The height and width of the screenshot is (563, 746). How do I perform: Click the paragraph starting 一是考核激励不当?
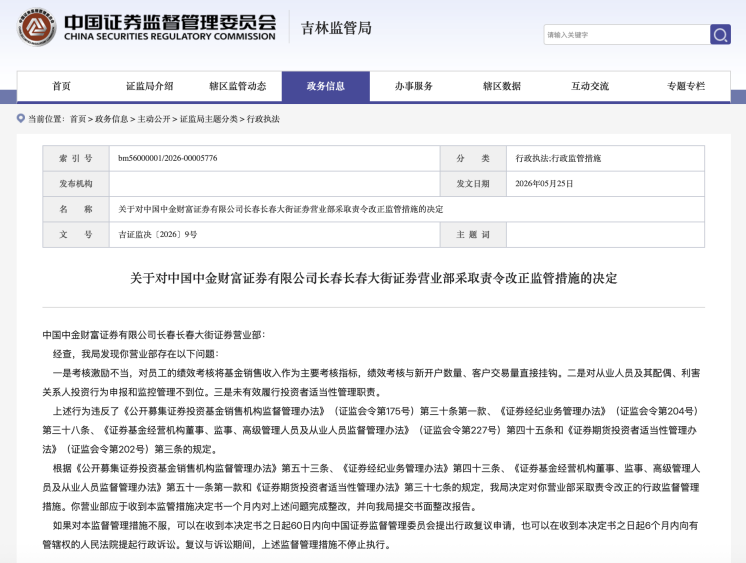pos(371,383)
